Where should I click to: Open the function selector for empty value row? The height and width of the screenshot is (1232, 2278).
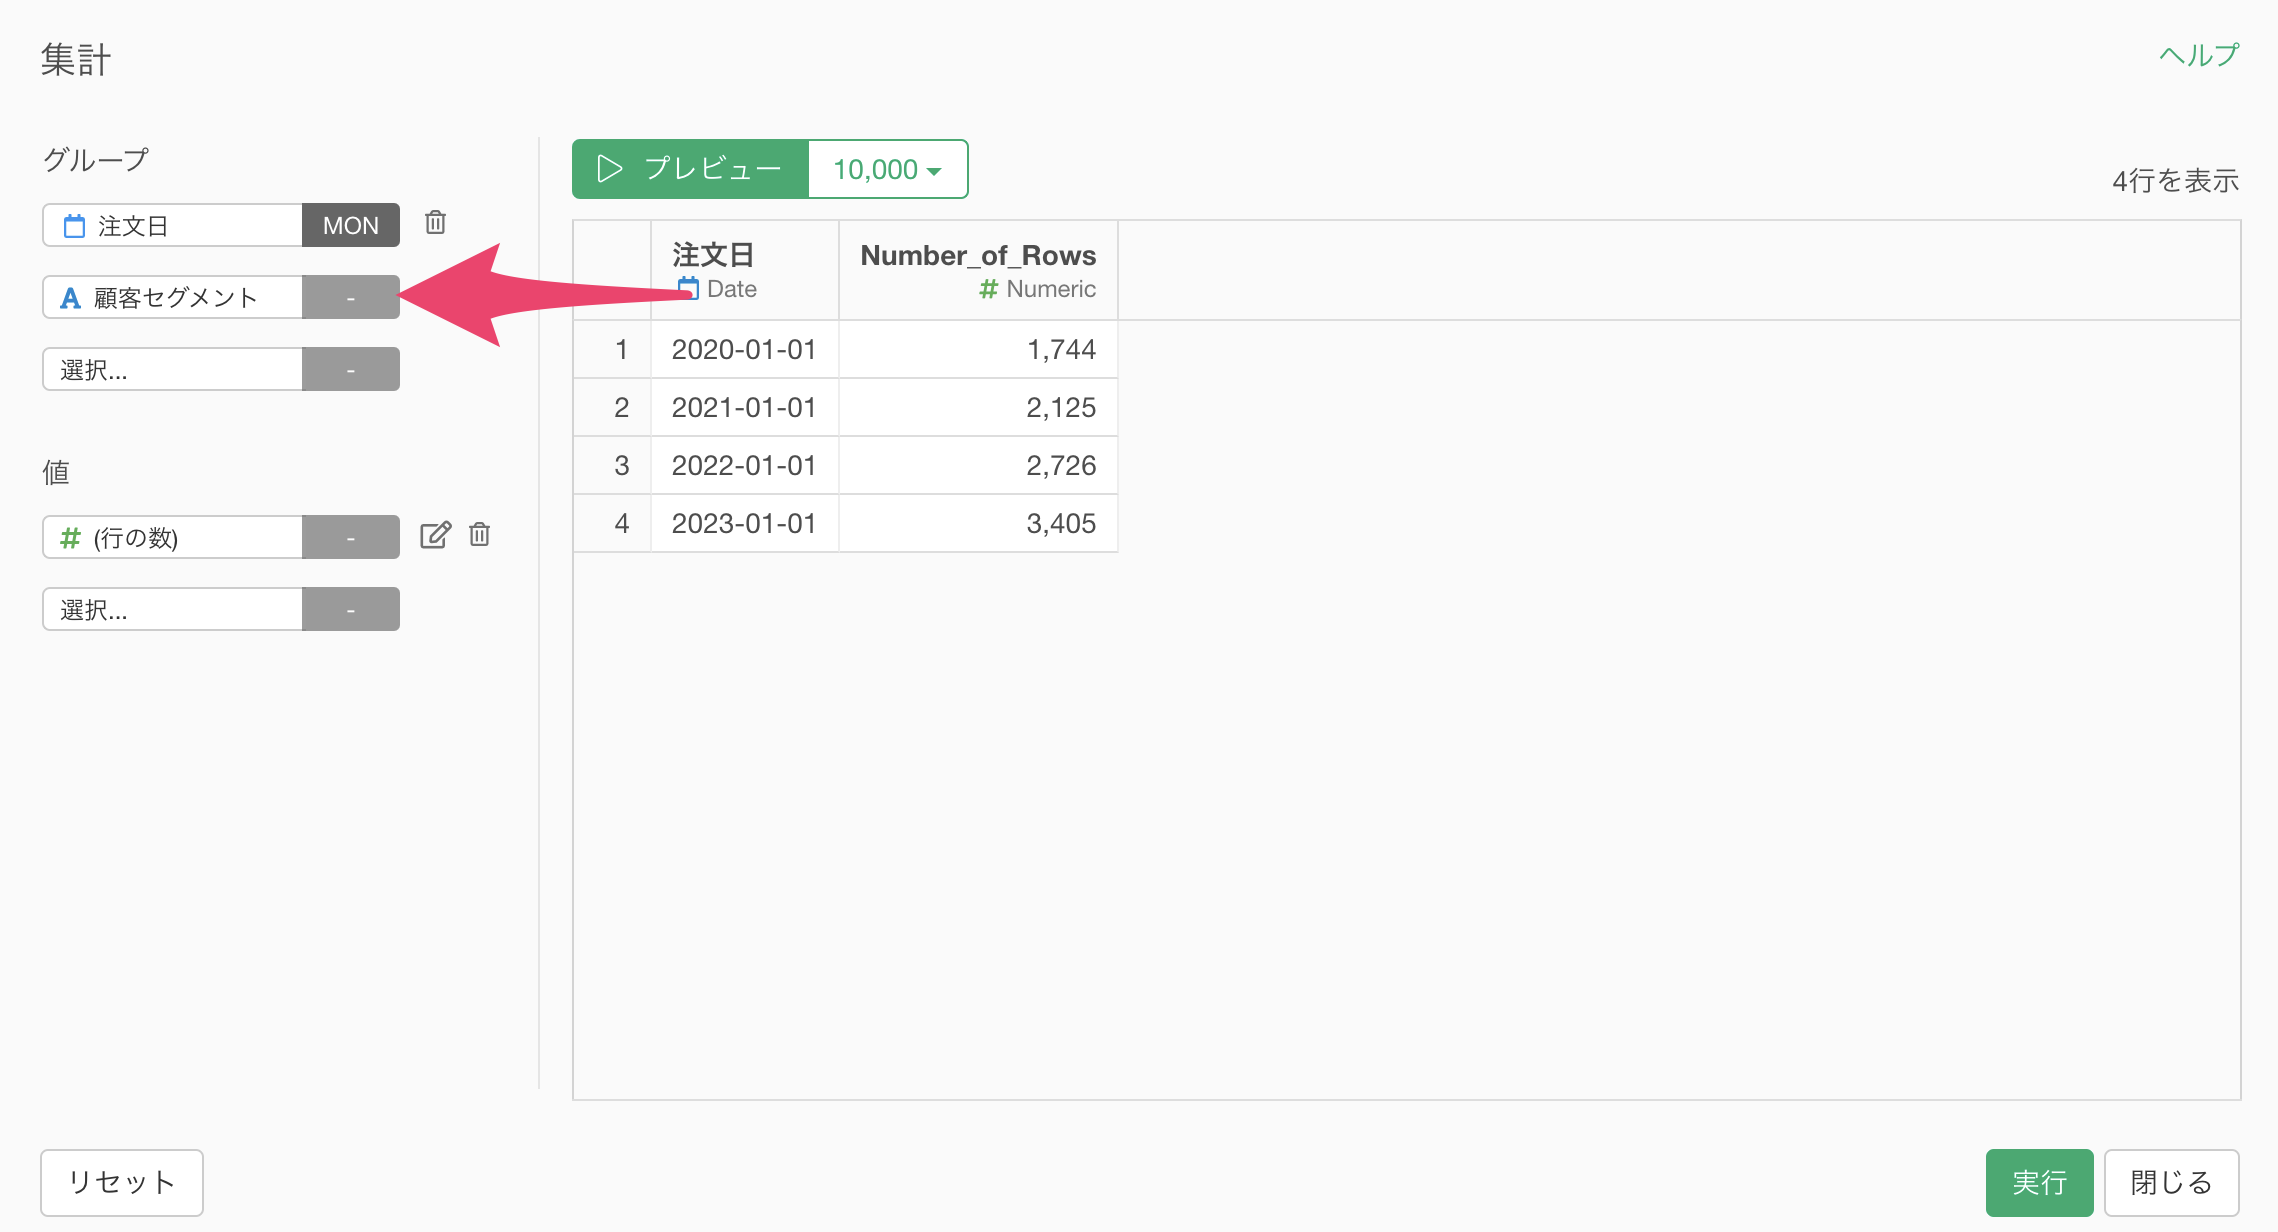point(351,609)
